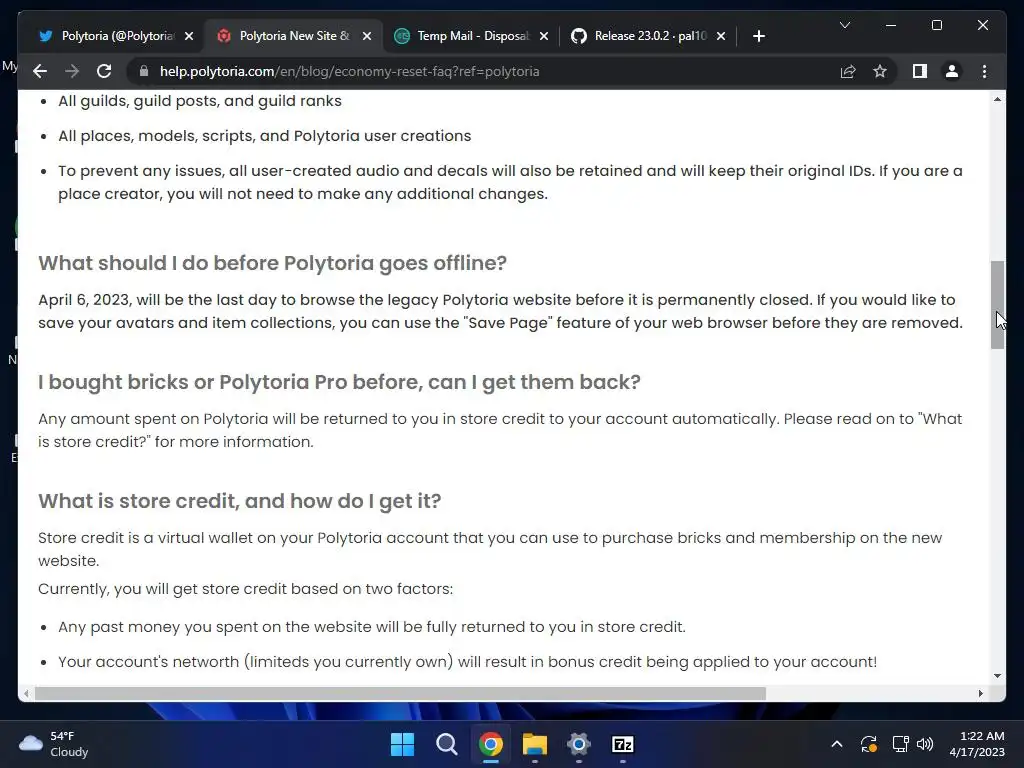Open the volume speaker tray icon

925,744
